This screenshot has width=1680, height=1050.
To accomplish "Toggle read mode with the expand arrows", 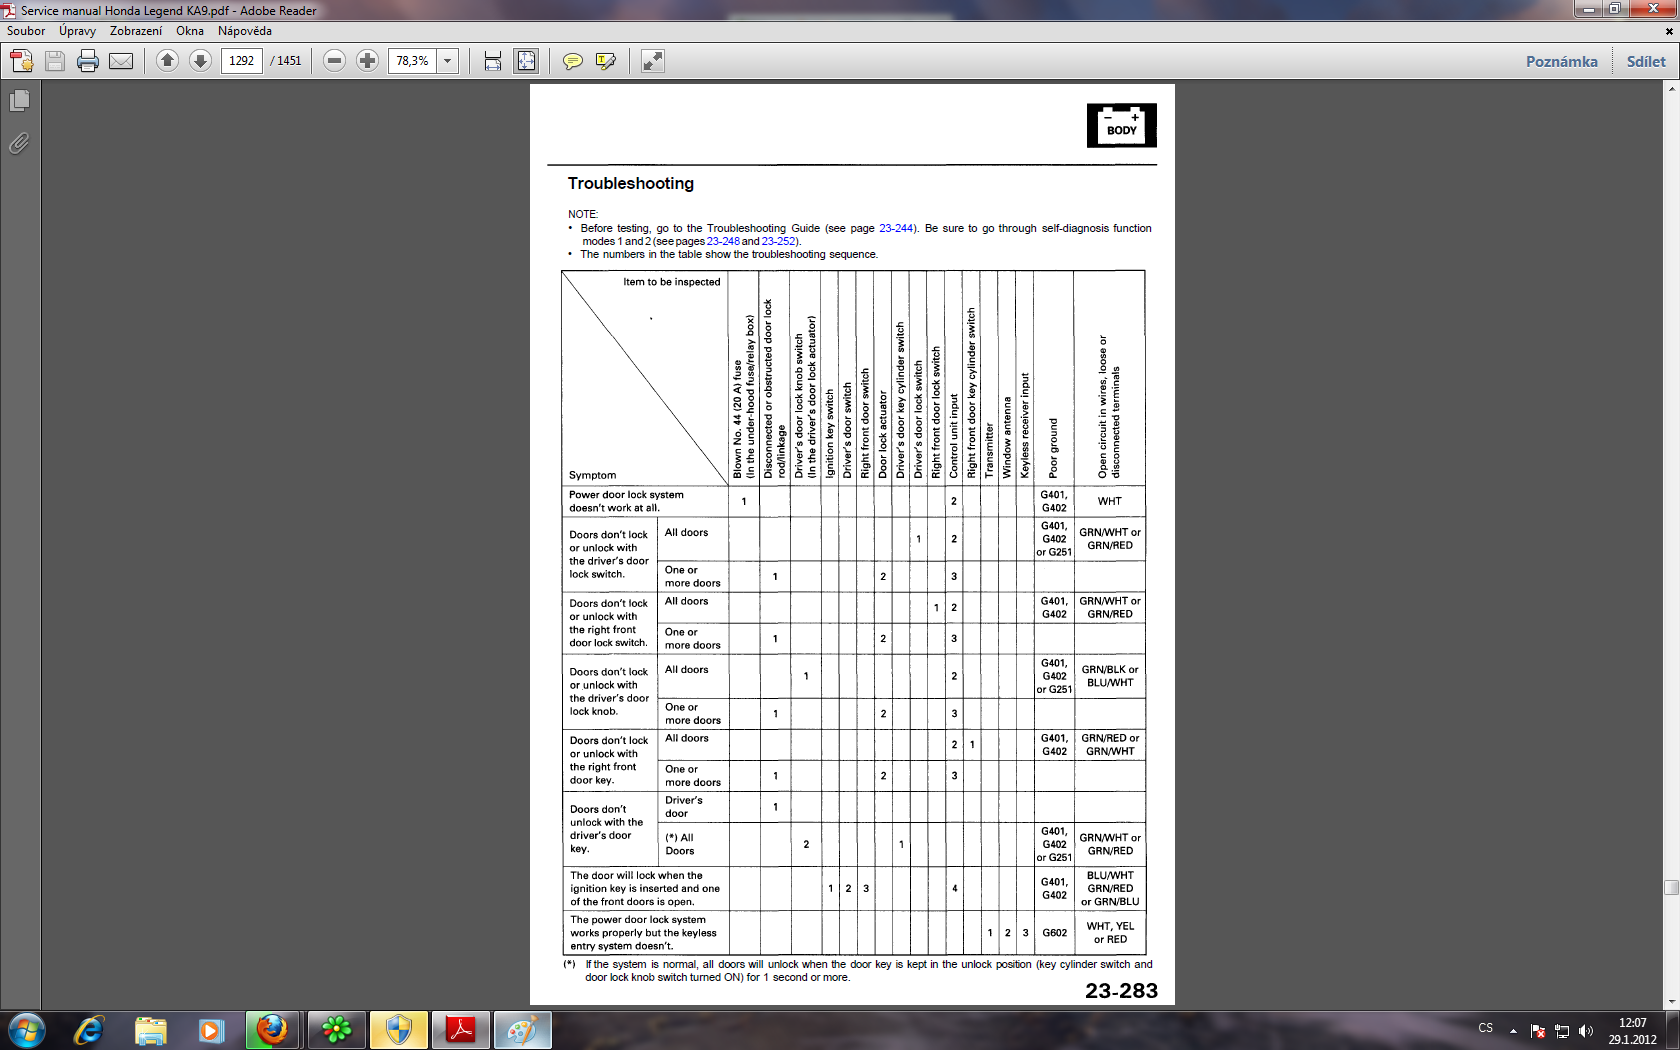I will [x=652, y=61].
